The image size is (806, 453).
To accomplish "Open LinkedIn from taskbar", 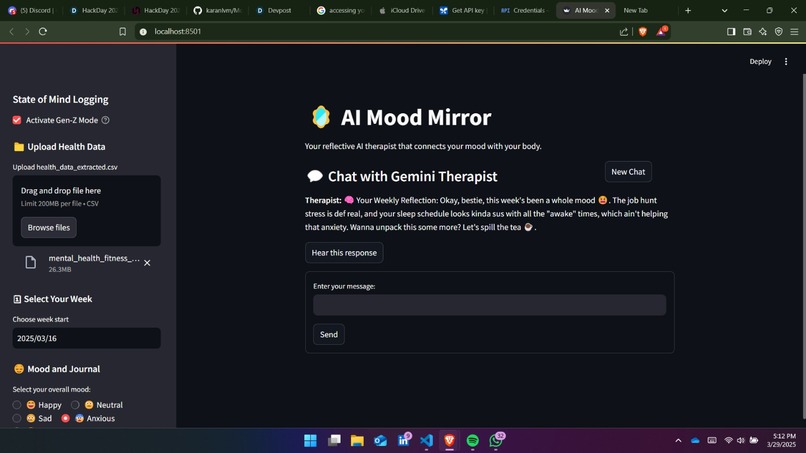I will pos(404,441).
